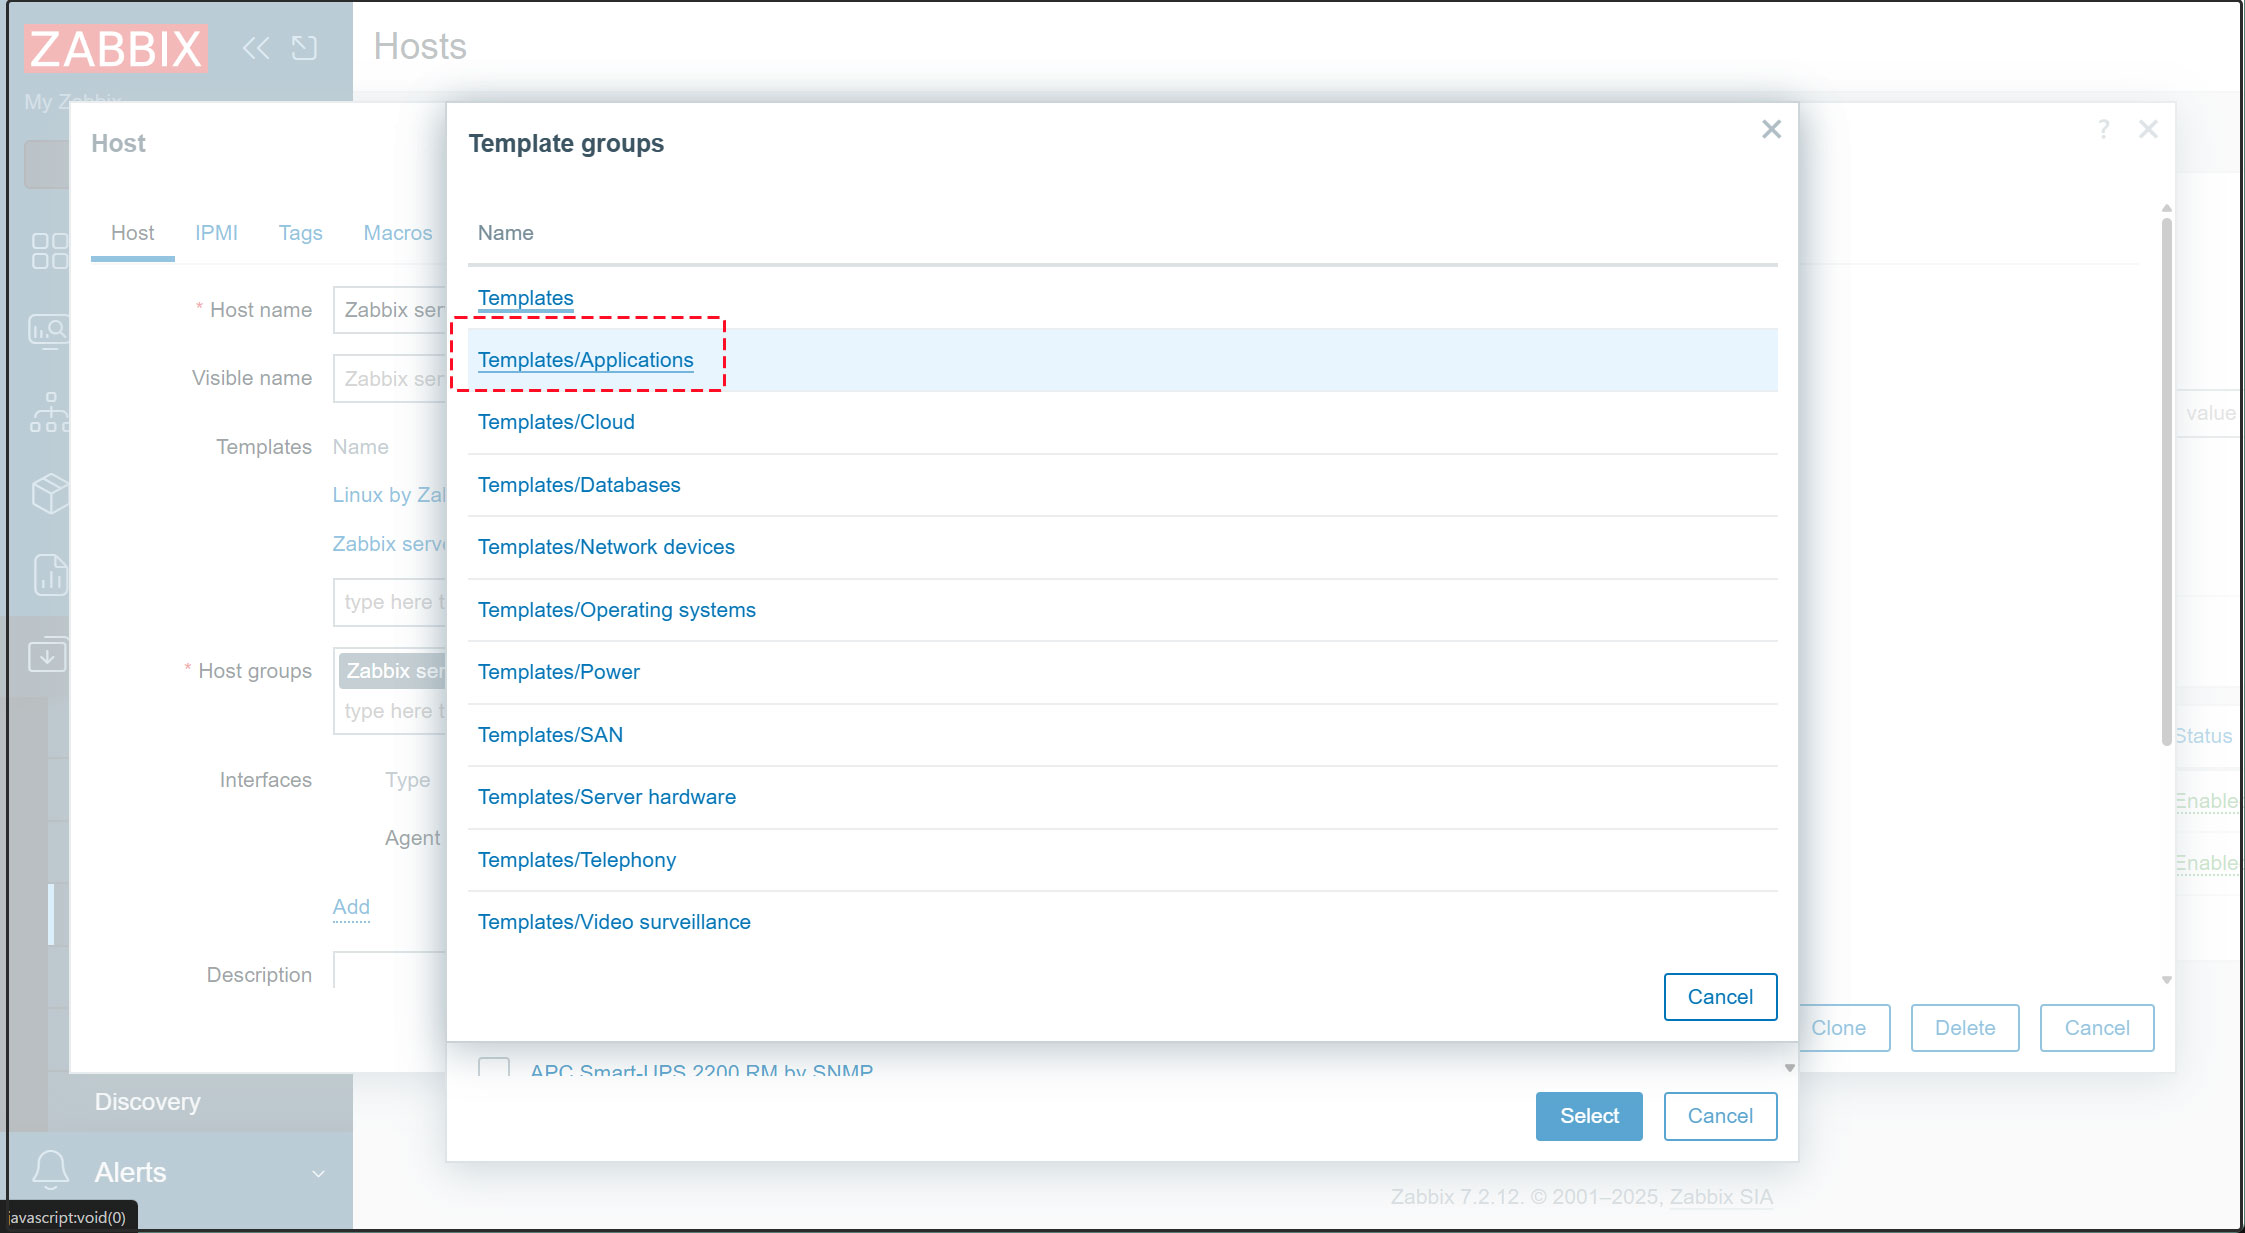Open the Monitoring icon in sidebar
2245x1233 pixels.
coord(48,330)
